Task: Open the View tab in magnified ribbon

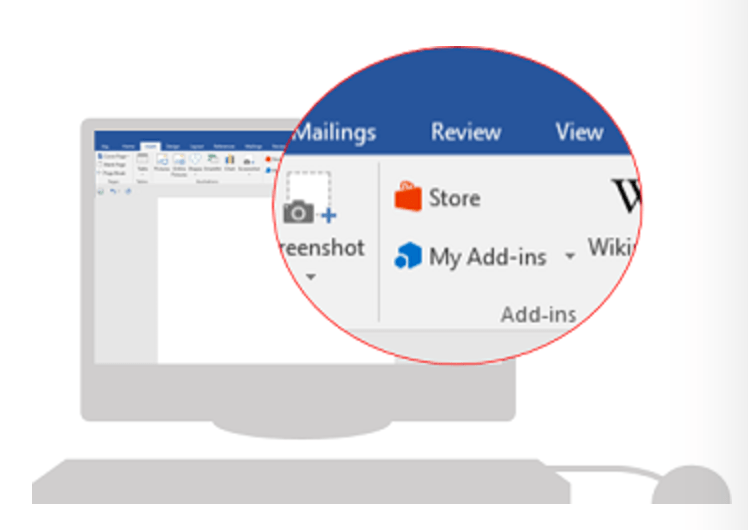Action: (579, 132)
